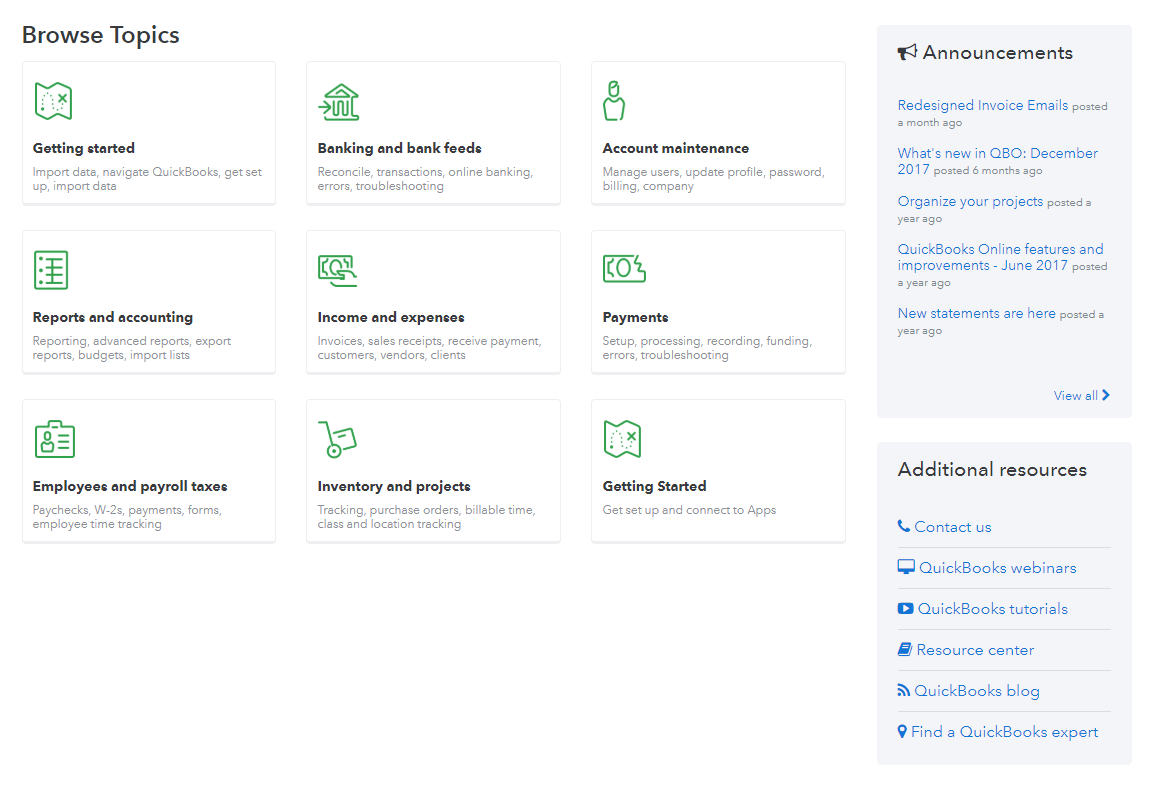Viewport: 1153px width, 786px height.
Task: Click 'Reconcile, transactions, online banking' description
Action: tap(425, 179)
